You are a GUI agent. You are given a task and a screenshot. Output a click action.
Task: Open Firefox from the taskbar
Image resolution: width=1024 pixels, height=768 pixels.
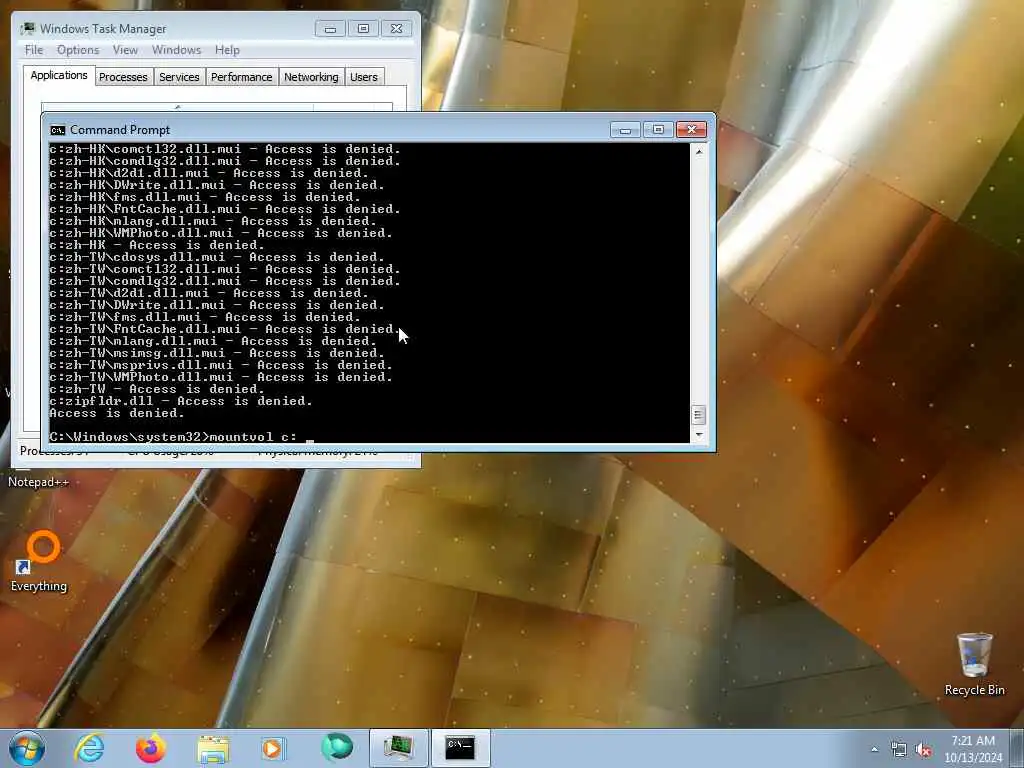[150, 748]
